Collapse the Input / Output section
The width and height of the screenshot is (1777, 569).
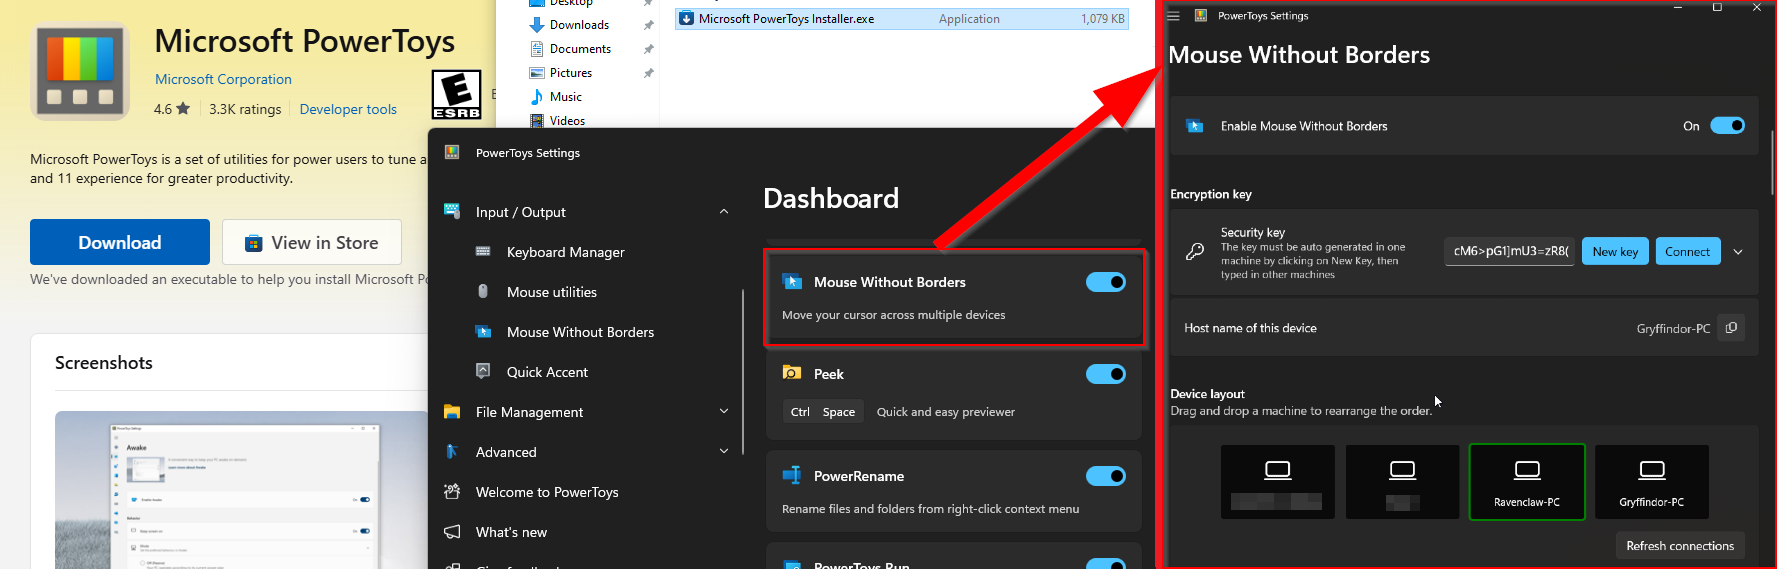tap(724, 212)
